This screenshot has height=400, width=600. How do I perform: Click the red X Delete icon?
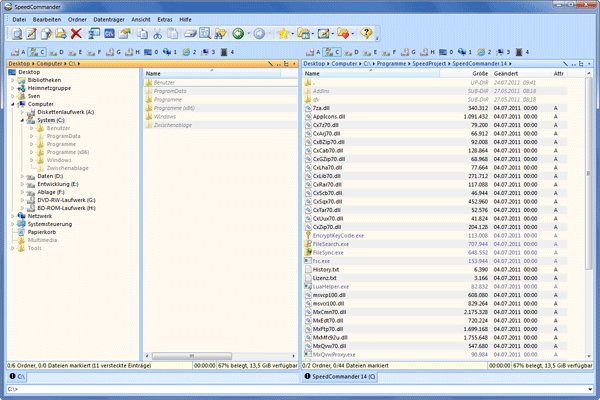(76, 34)
